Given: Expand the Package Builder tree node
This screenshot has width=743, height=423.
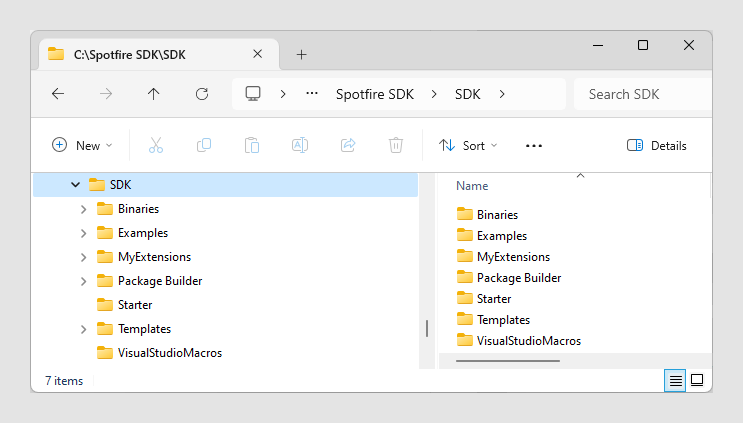Looking at the screenshot, I should tap(83, 281).
